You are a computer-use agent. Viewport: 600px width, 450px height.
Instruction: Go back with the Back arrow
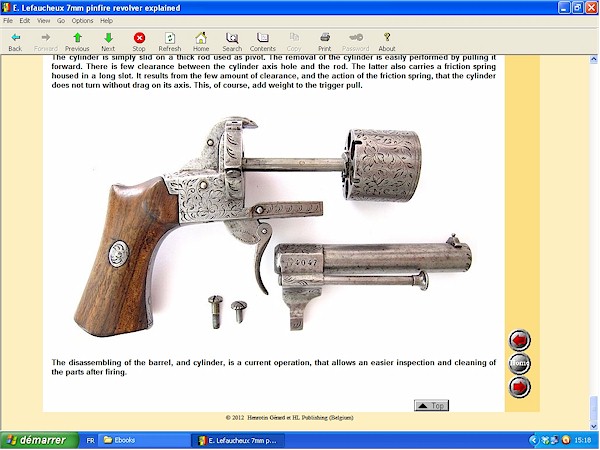15,42
